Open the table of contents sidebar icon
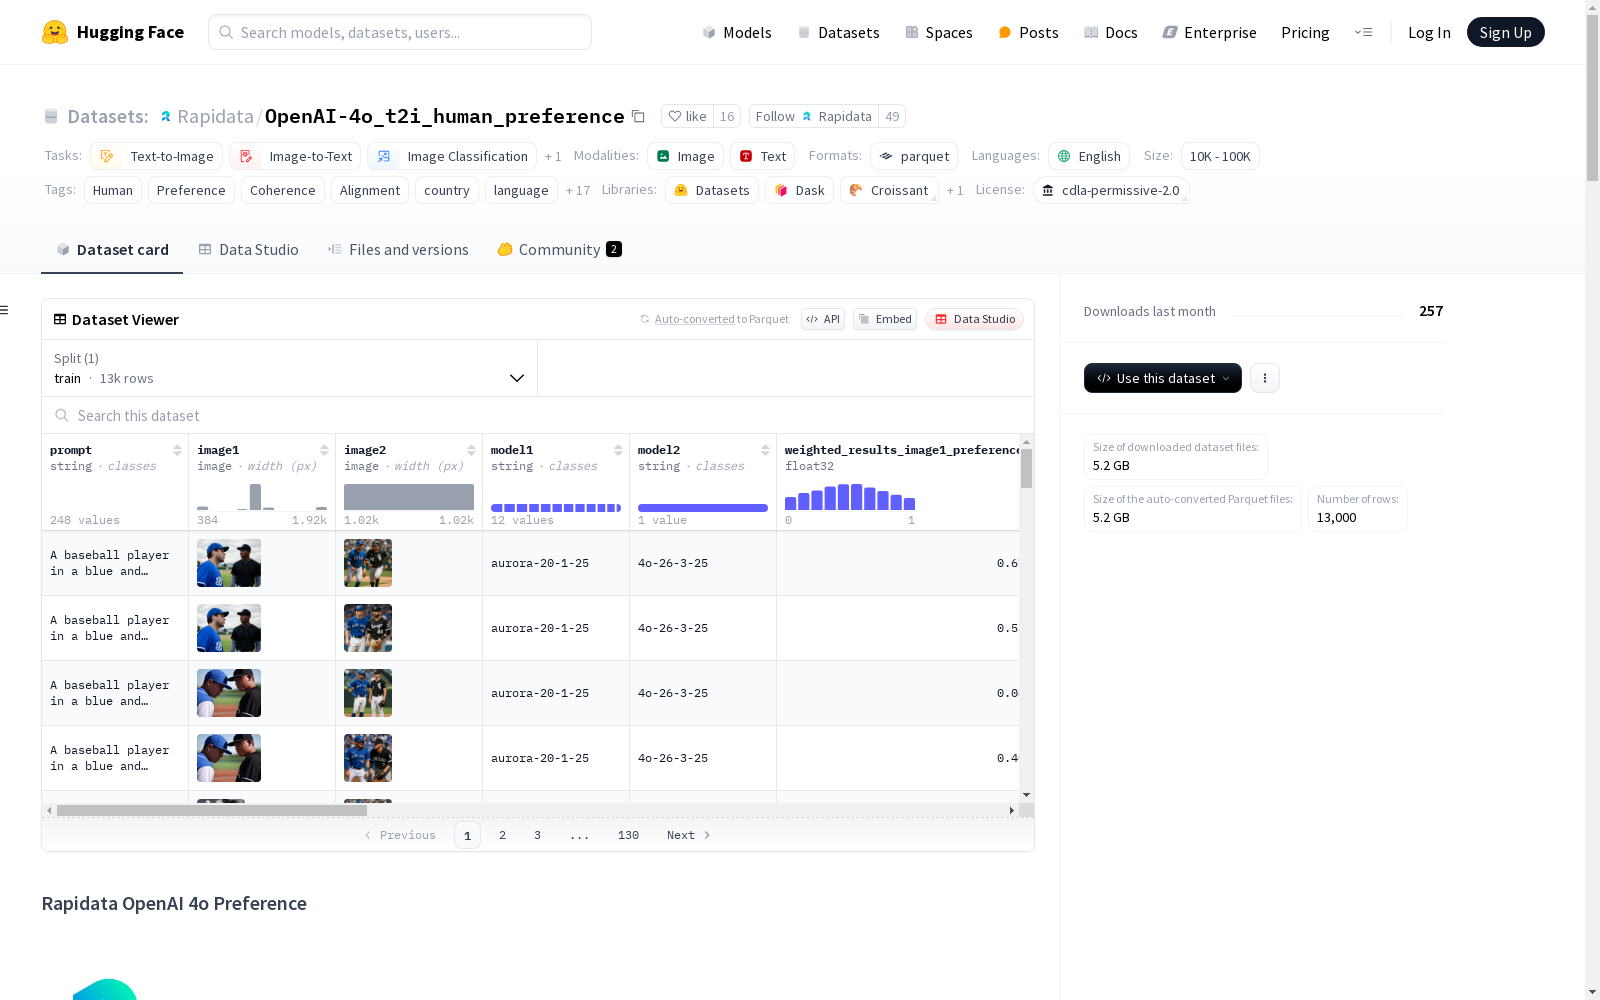 tap(5, 310)
